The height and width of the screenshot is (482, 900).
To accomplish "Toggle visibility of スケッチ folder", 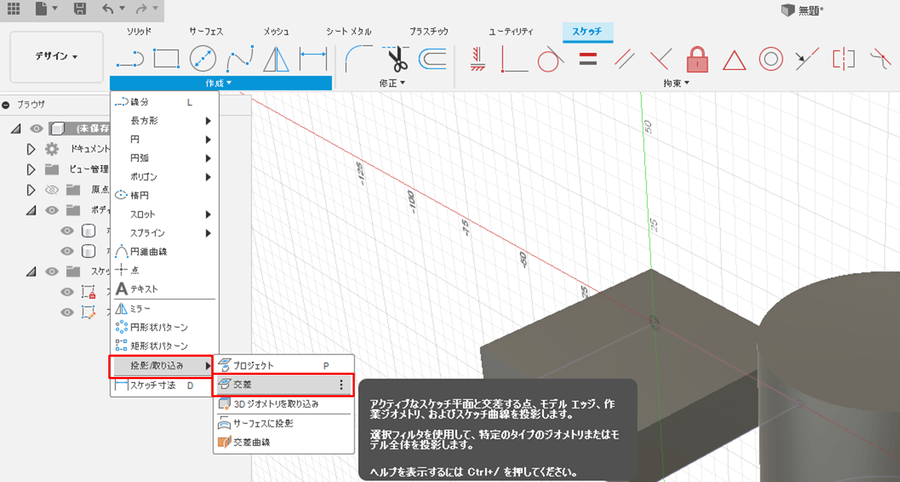I will pyautogui.click(x=52, y=271).
